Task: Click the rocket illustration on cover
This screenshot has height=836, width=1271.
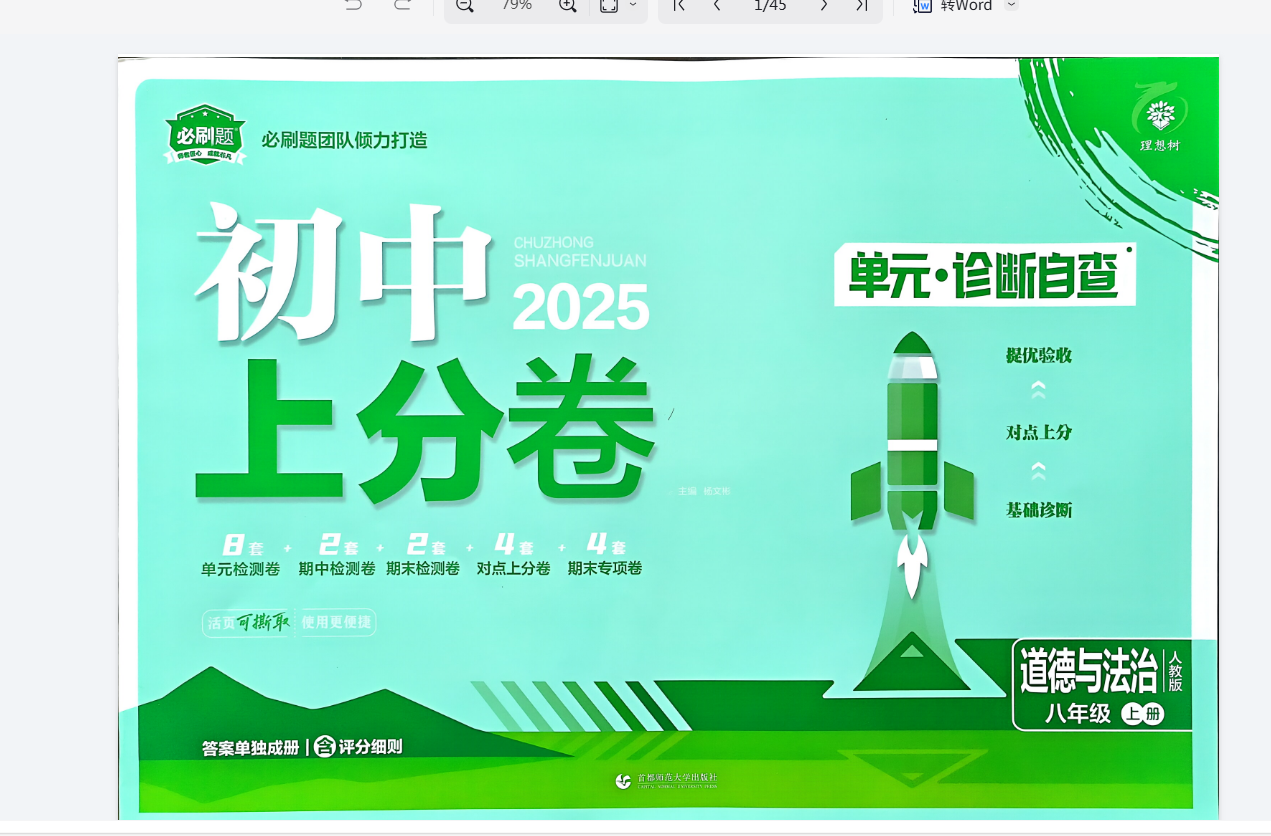Action: (912, 460)
